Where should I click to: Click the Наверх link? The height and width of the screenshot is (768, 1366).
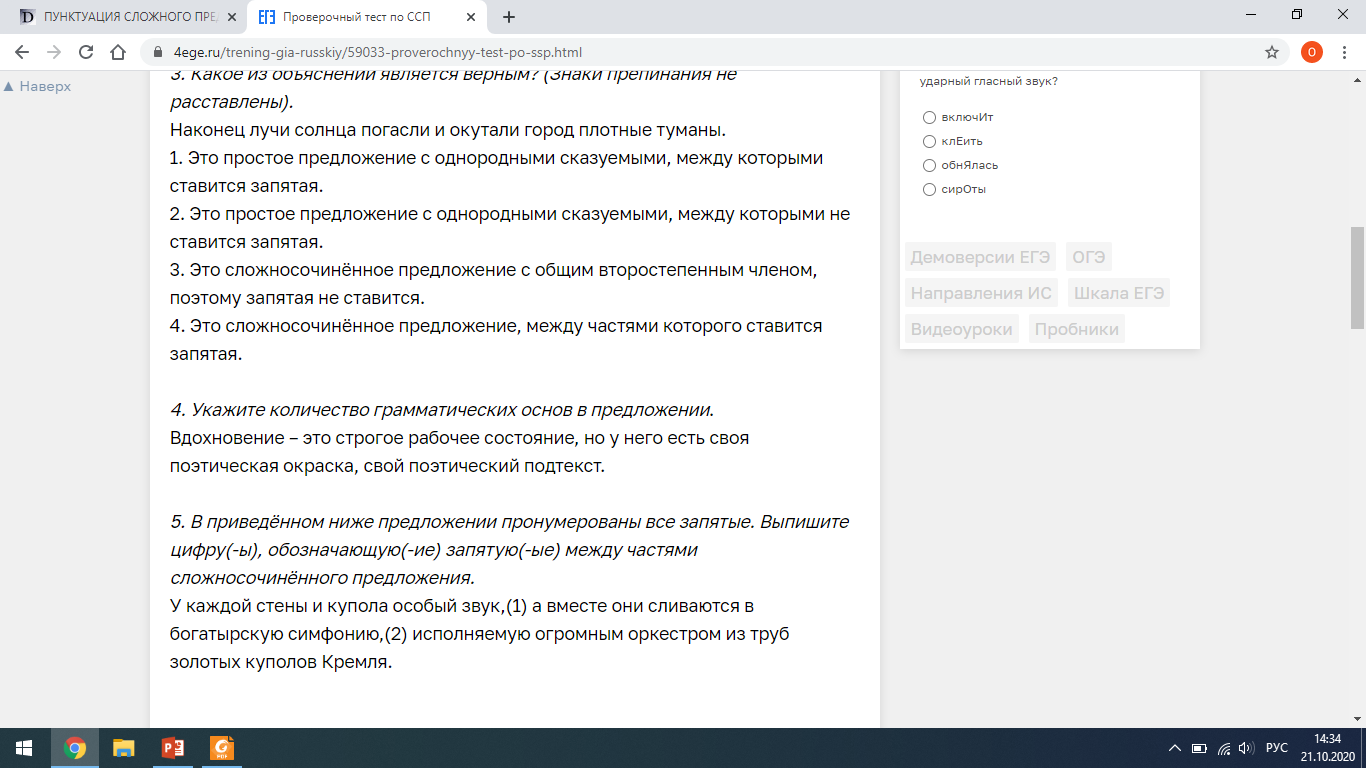click(38, 86)
